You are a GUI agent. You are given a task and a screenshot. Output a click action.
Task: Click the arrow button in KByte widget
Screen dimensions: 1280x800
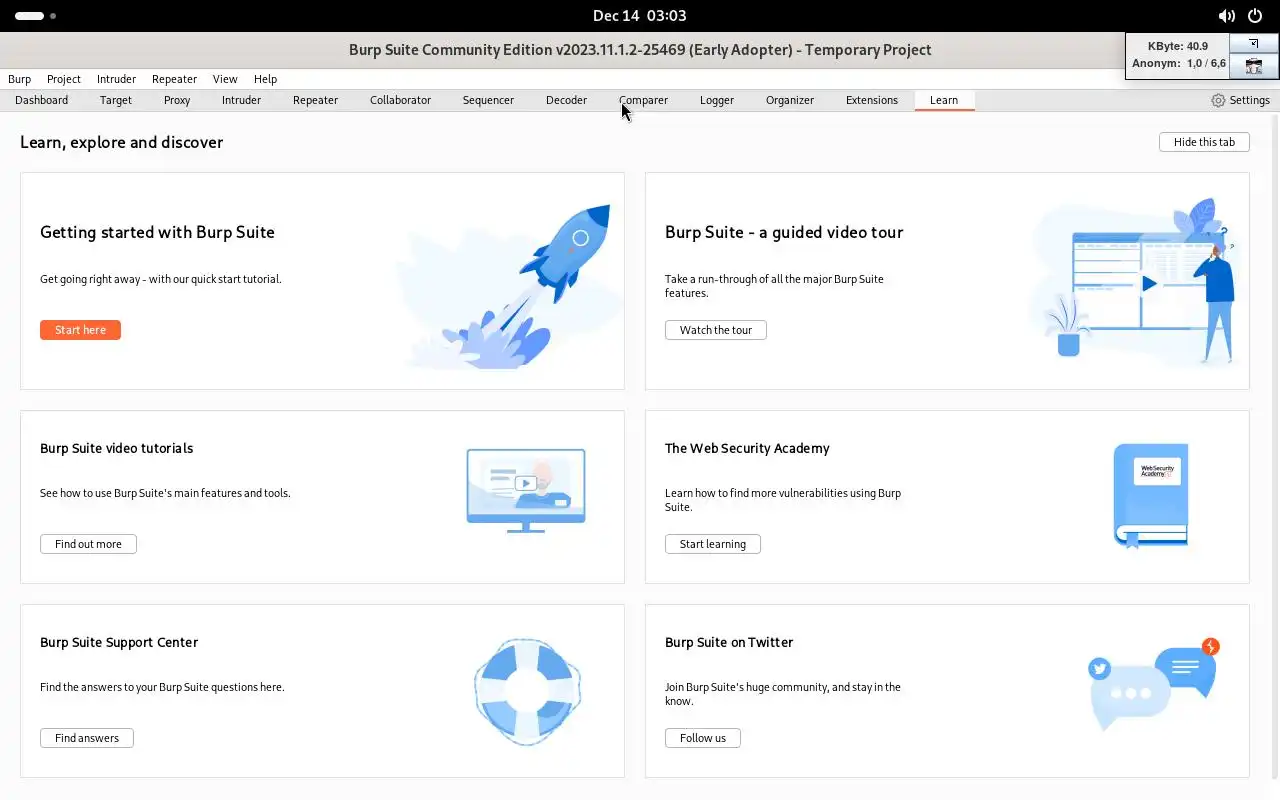pyautogui.click(x=1253, y=44)
